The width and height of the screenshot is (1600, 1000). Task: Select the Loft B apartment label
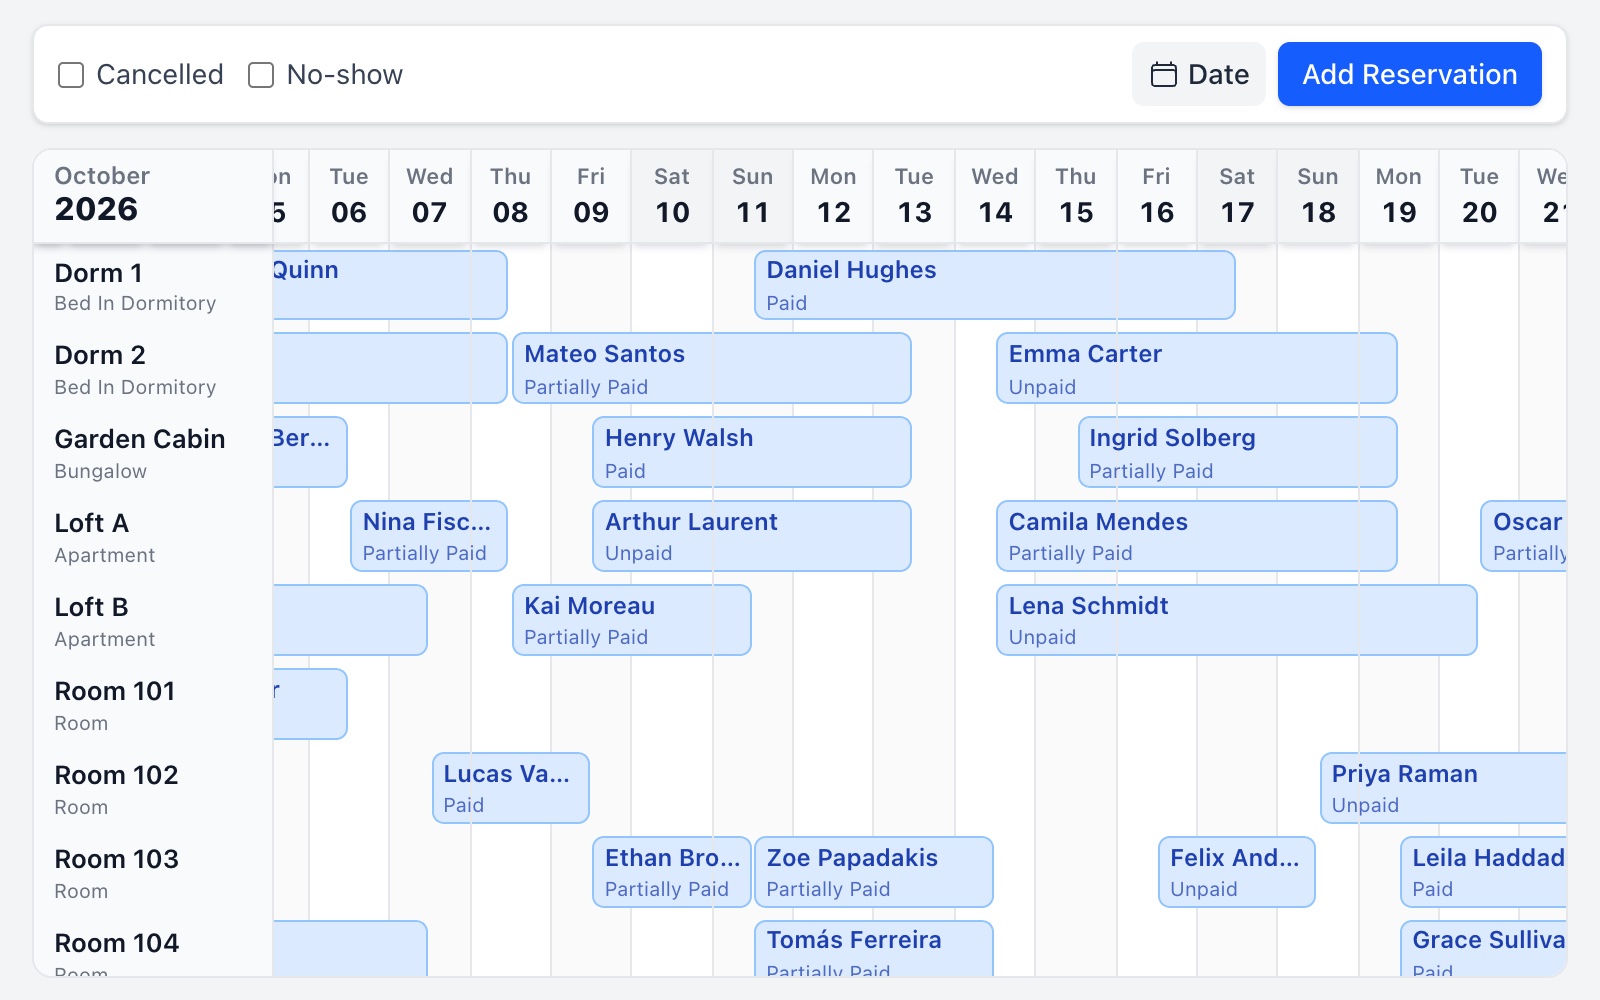coord(153,622)
